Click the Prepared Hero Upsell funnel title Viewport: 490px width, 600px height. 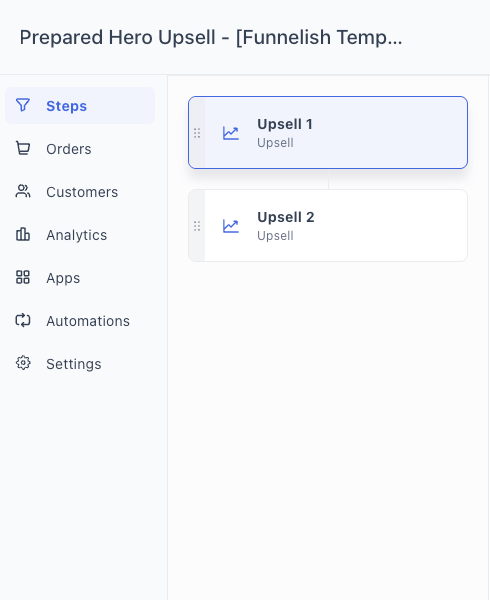coord(211,38)
